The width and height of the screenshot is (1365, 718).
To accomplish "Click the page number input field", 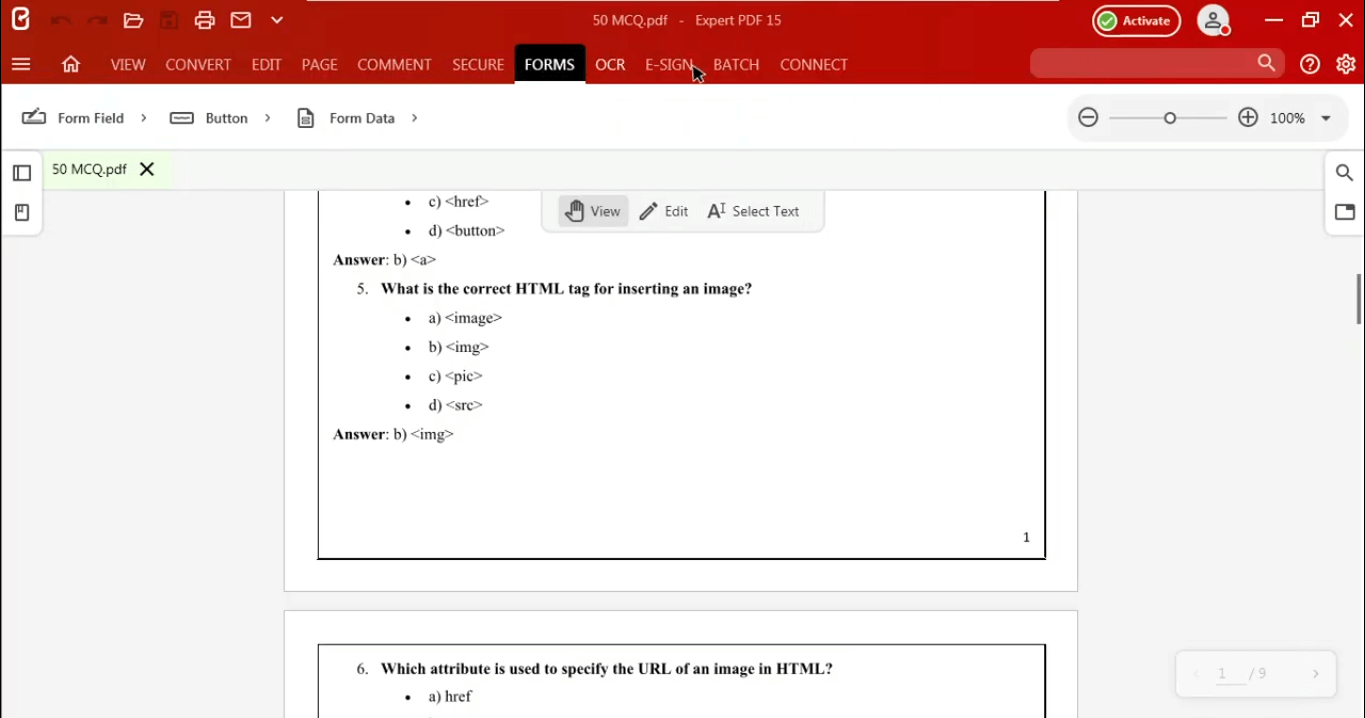I will click(1229, 674).
